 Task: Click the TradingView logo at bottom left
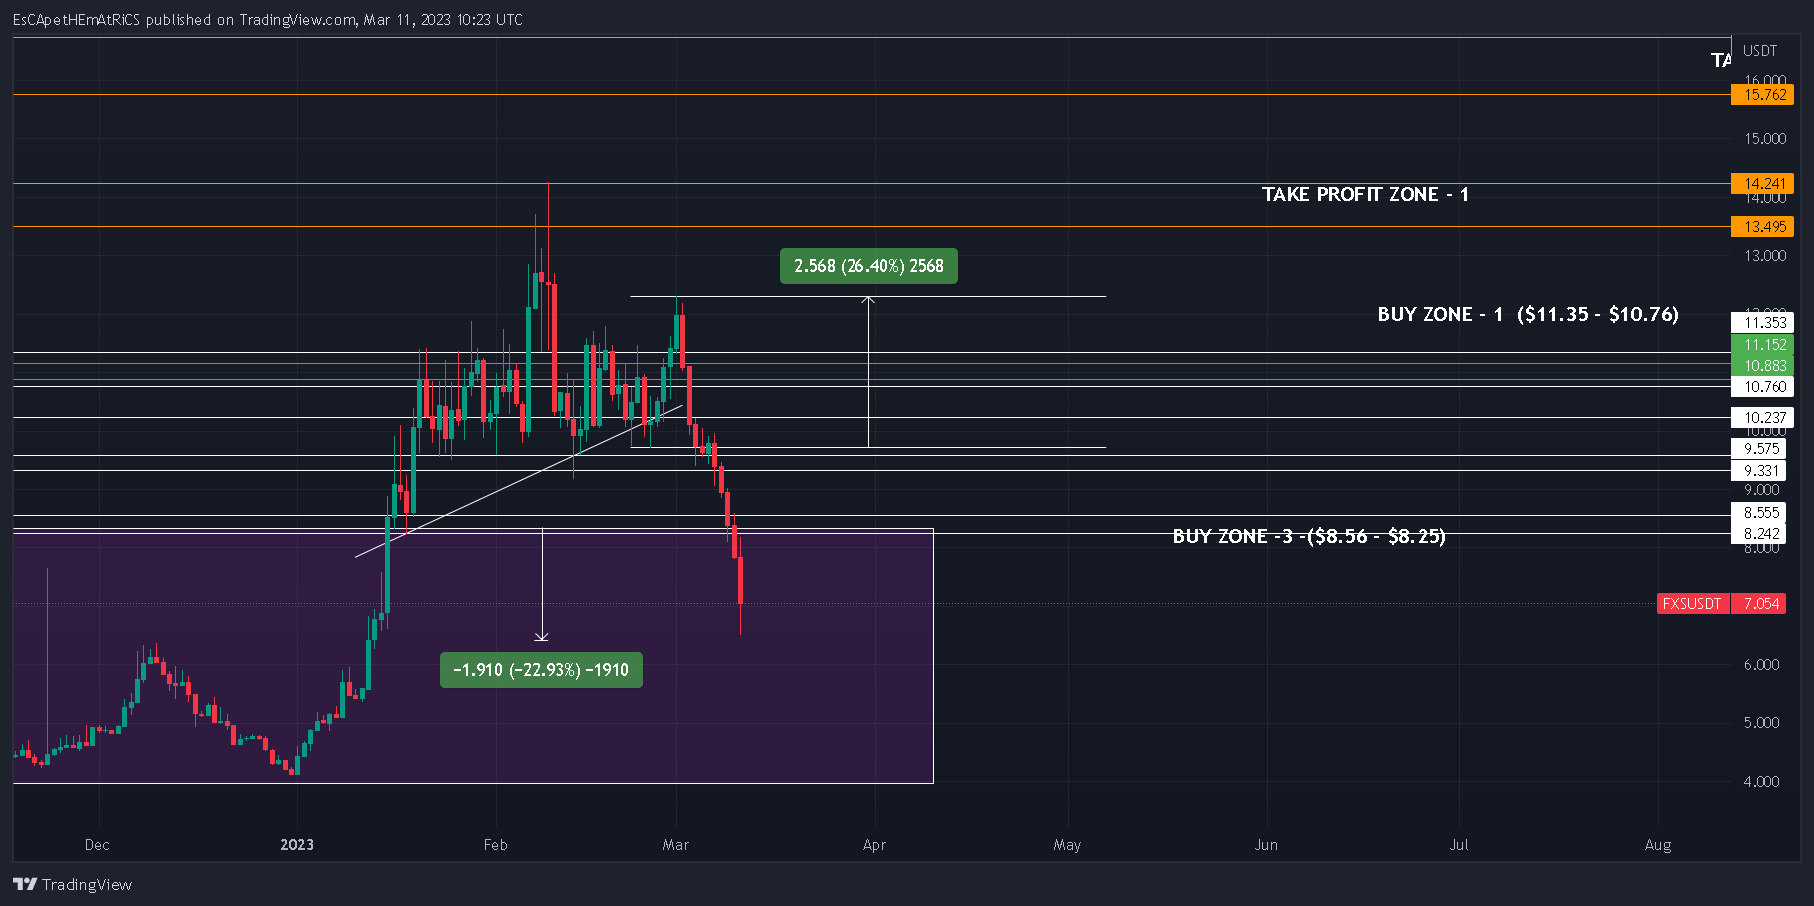(72, 884)
